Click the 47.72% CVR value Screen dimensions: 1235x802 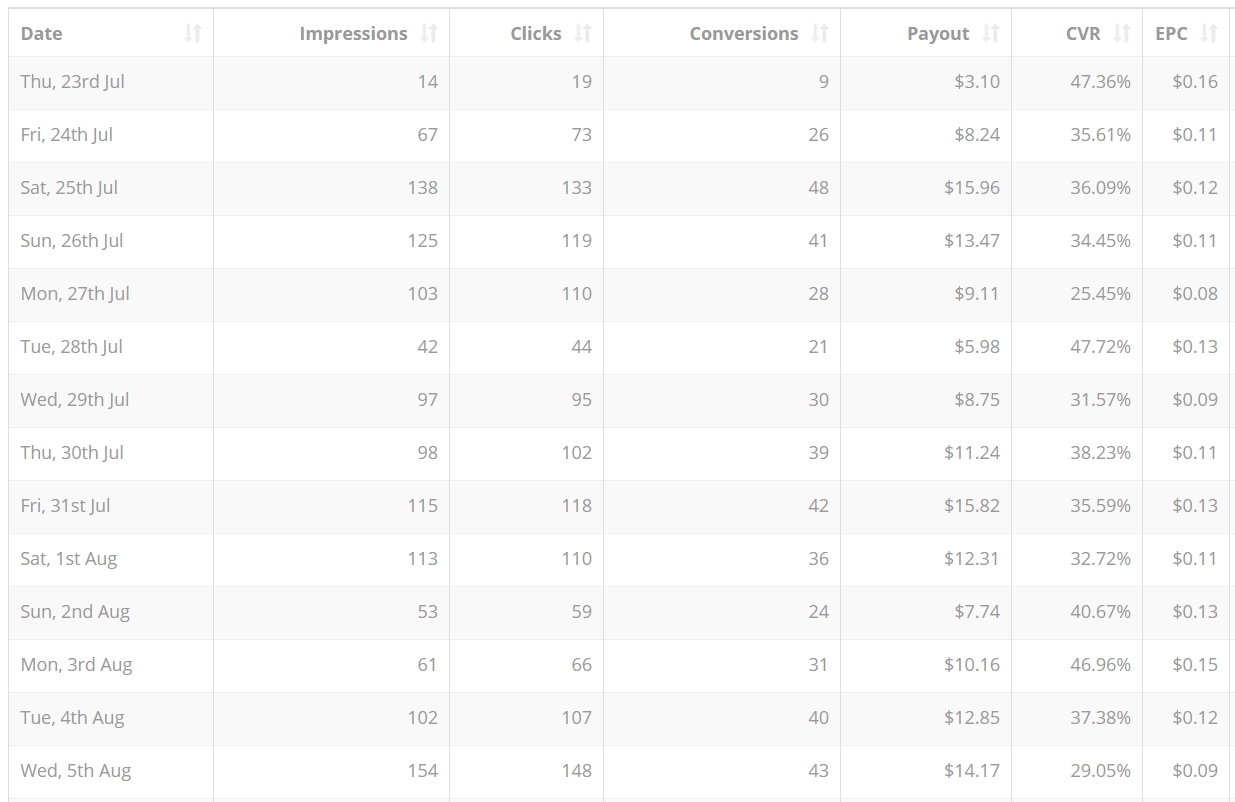point(1100,347)
